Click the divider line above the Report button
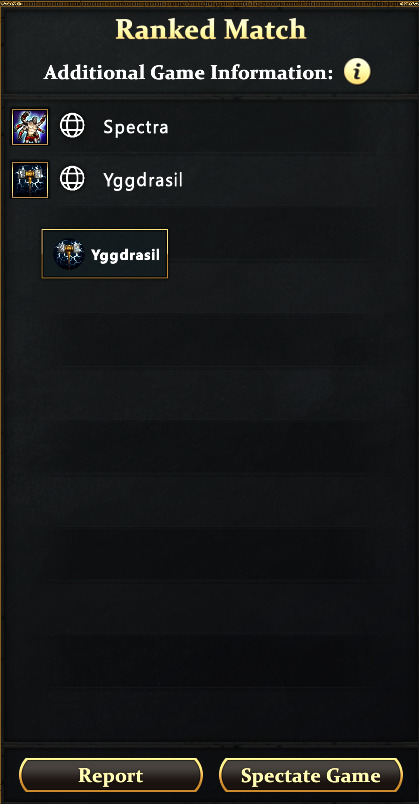This screenshot has width=419, height=804. [209, 744]
